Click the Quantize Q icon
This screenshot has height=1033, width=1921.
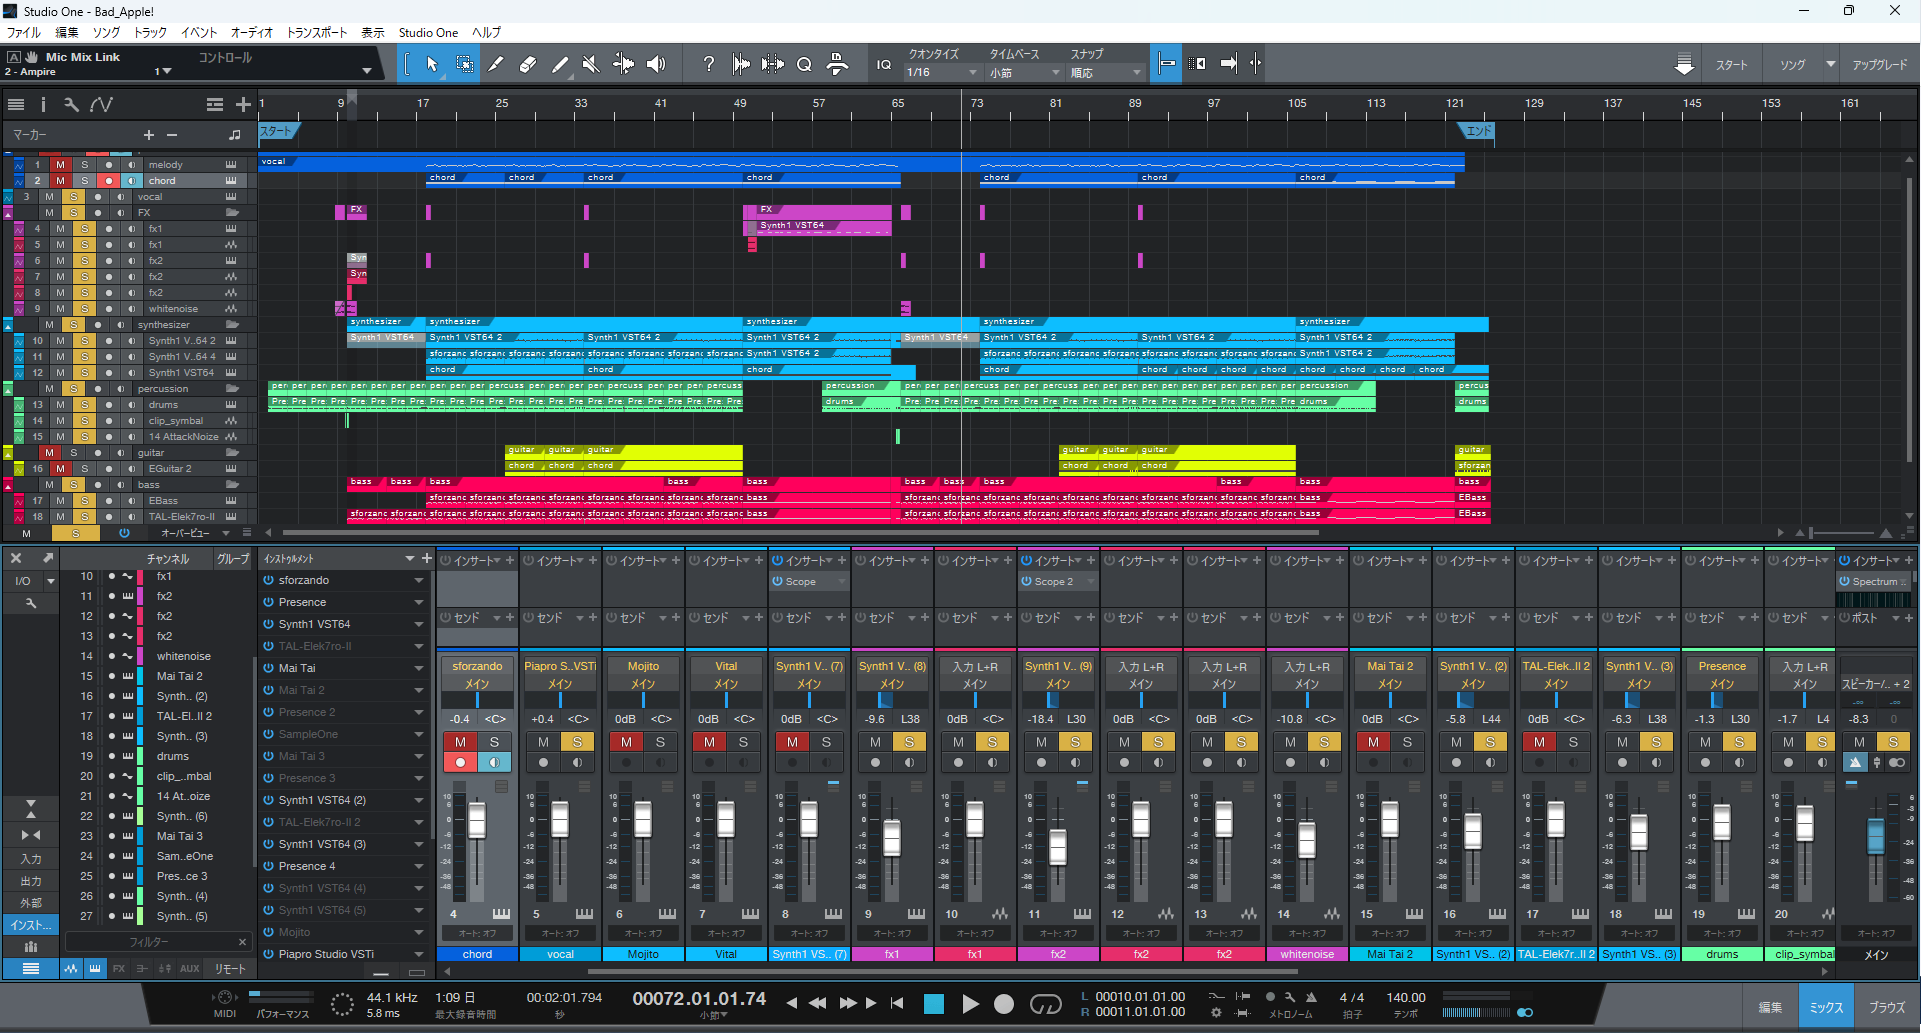(x=804, y=64)
